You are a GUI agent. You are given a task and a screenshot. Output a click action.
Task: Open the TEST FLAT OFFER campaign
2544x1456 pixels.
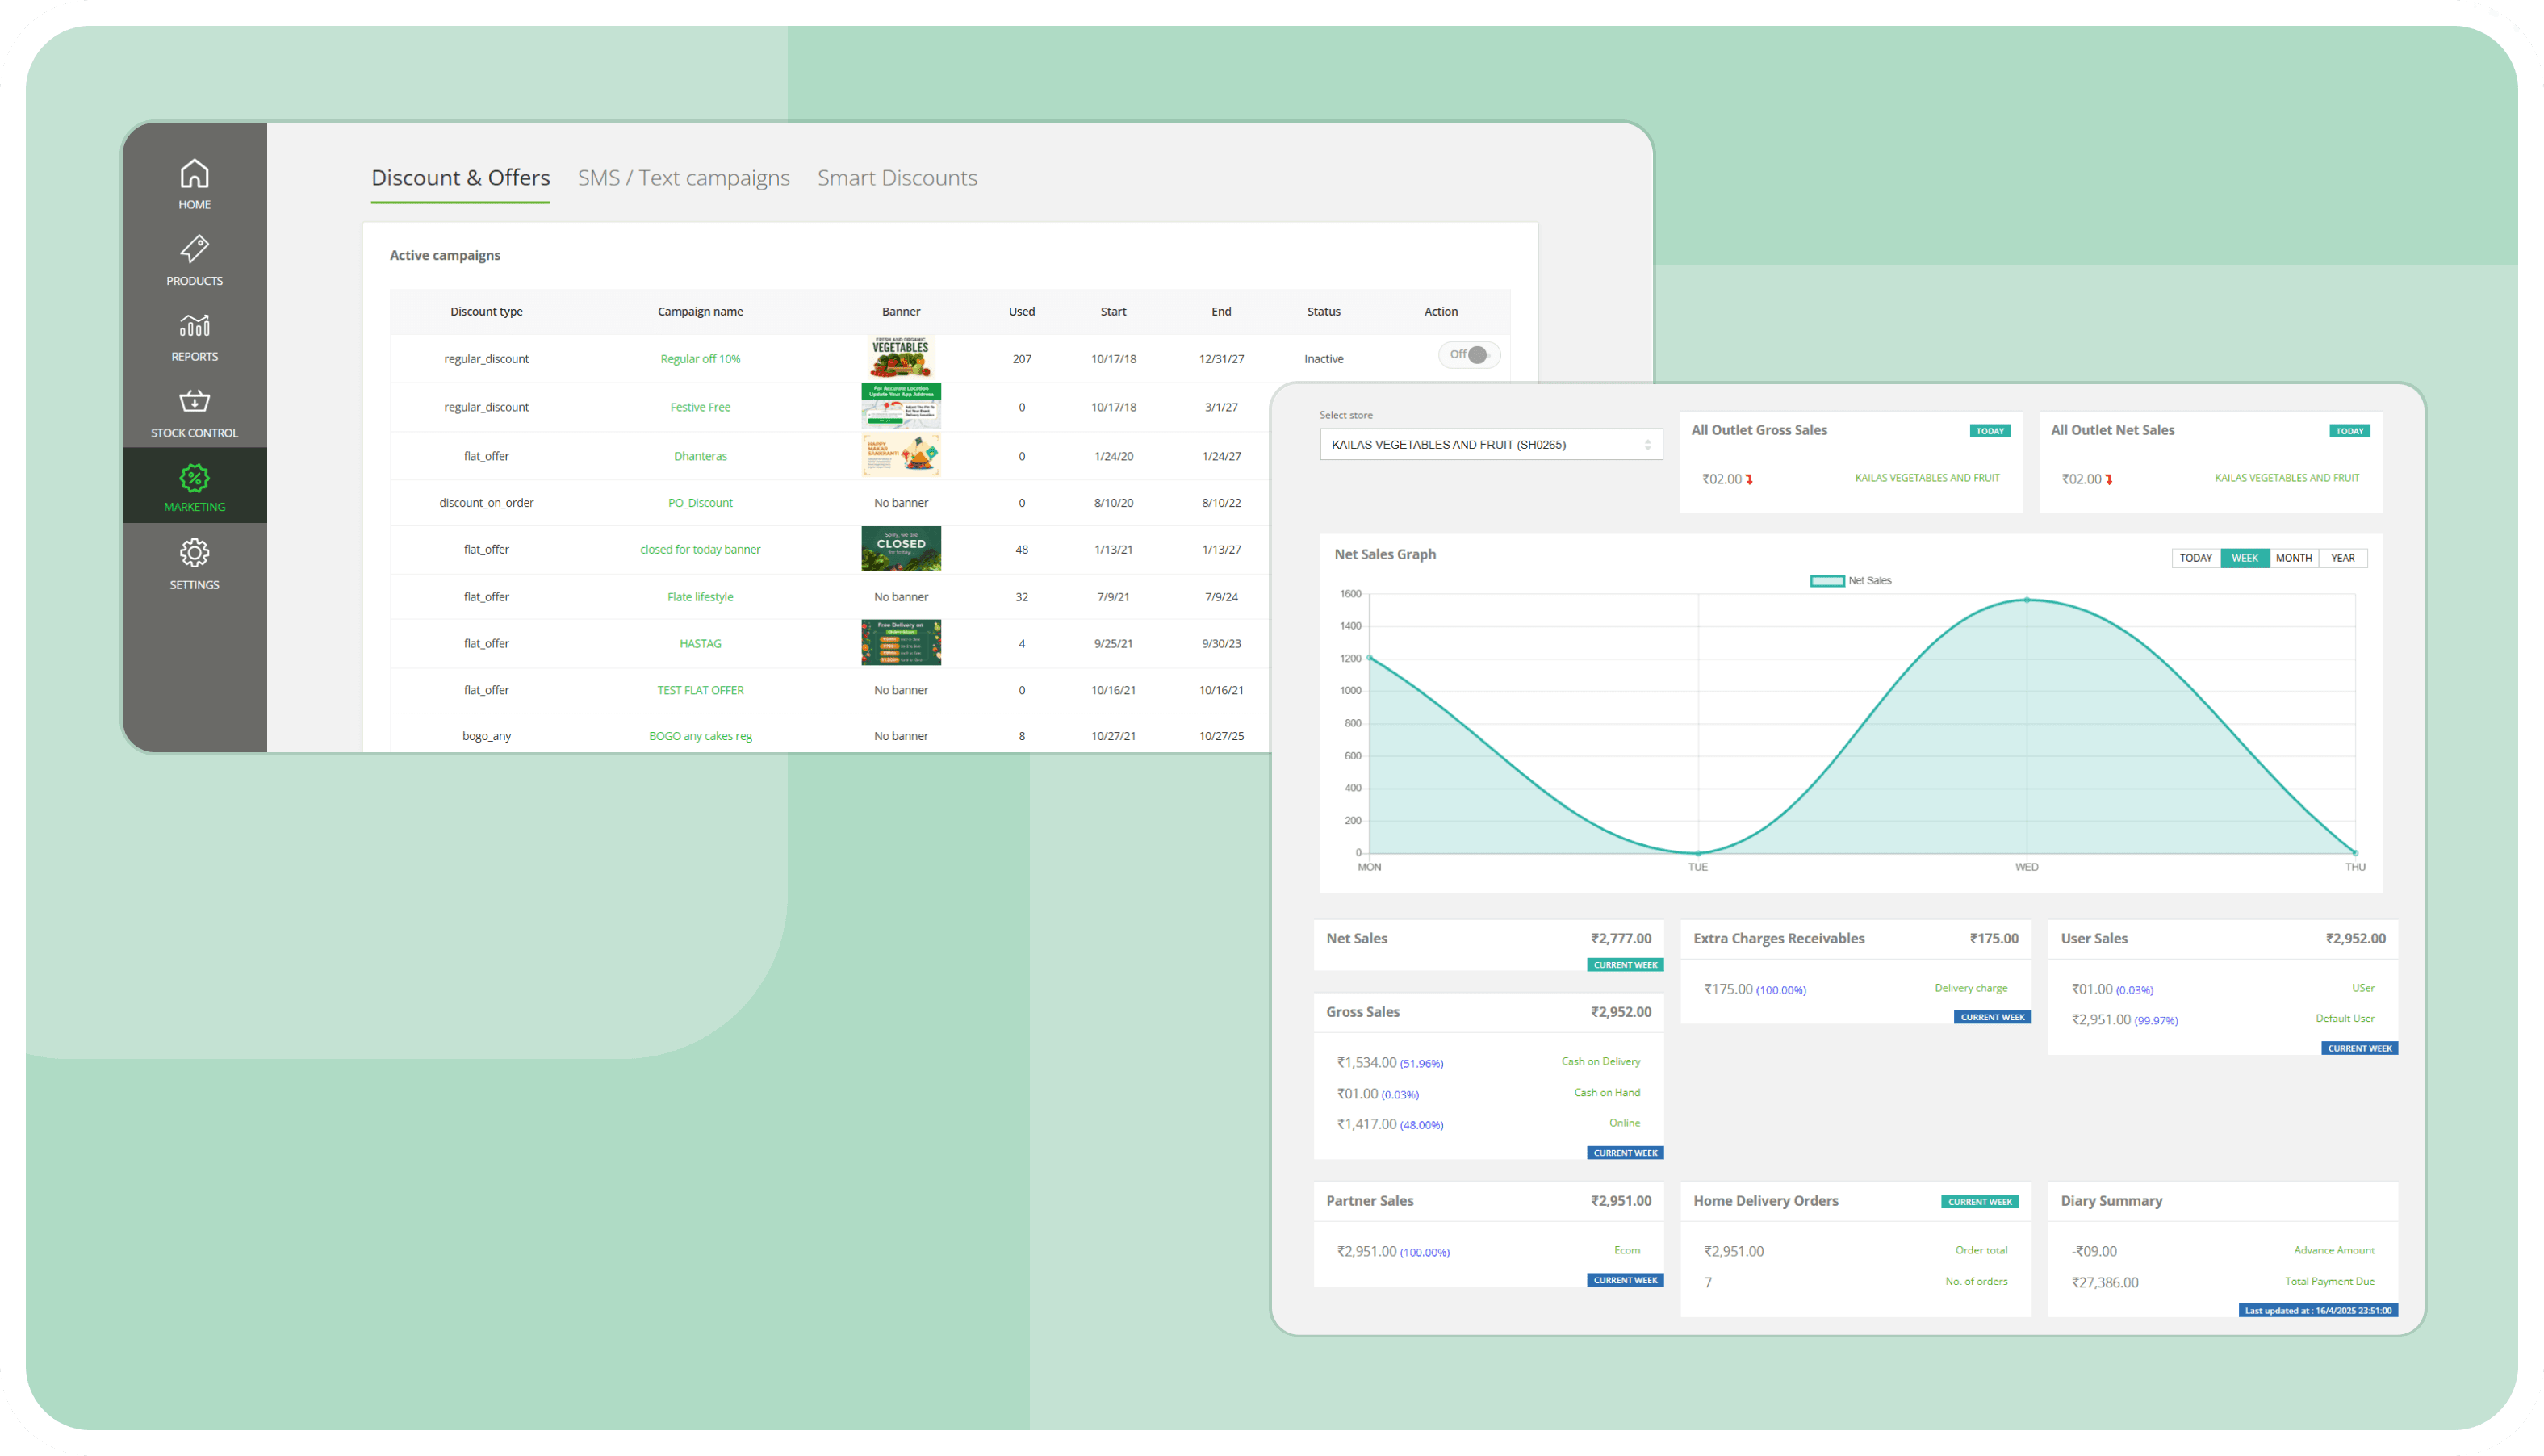pos(700,689)
